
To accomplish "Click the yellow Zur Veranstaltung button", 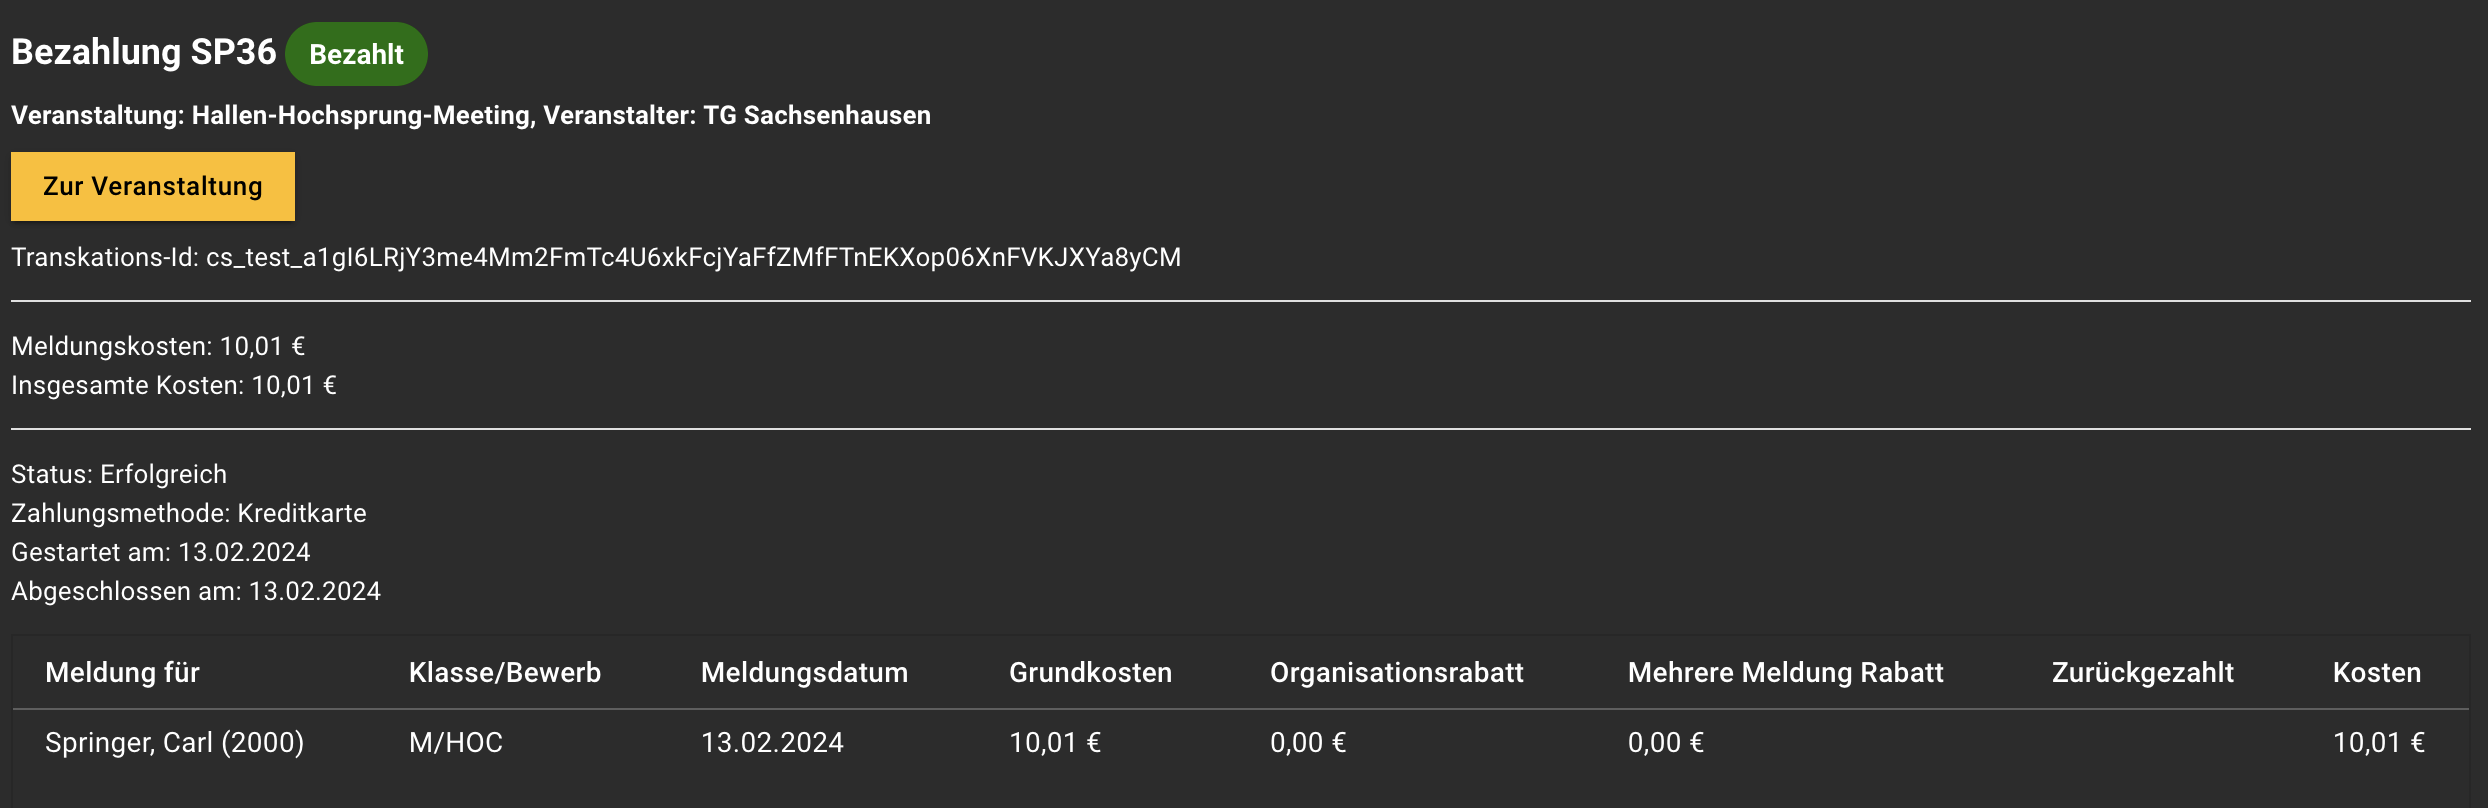I will coord(152,186).
